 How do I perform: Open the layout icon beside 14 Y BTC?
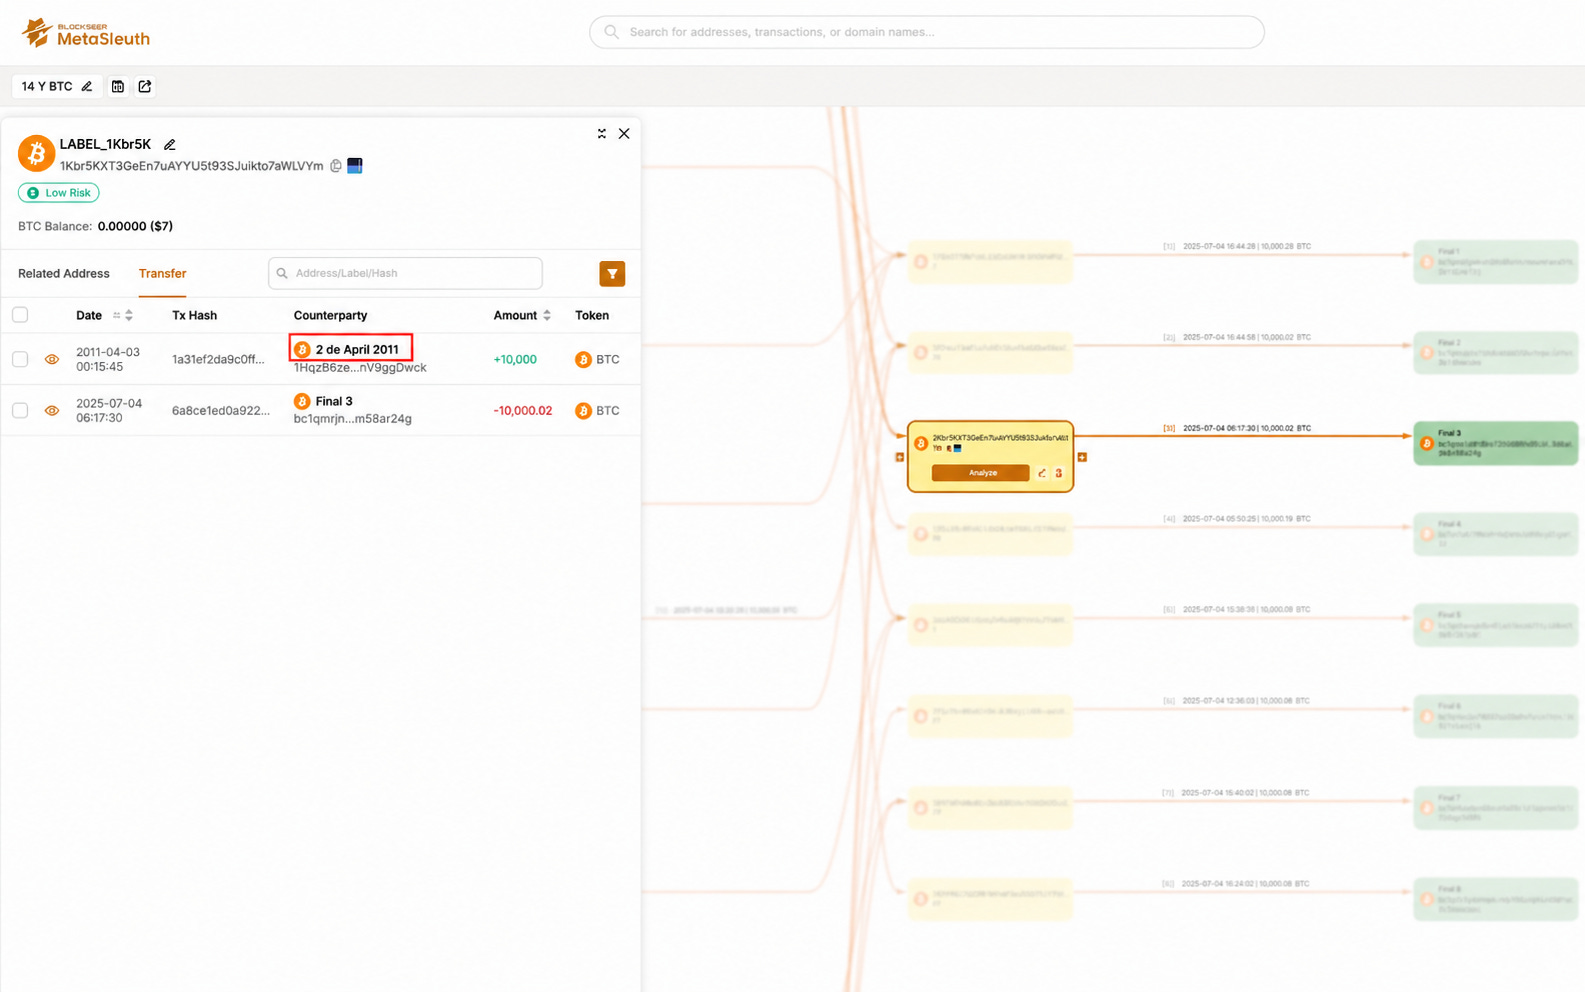pyautogui.click(x=118, y=87)
